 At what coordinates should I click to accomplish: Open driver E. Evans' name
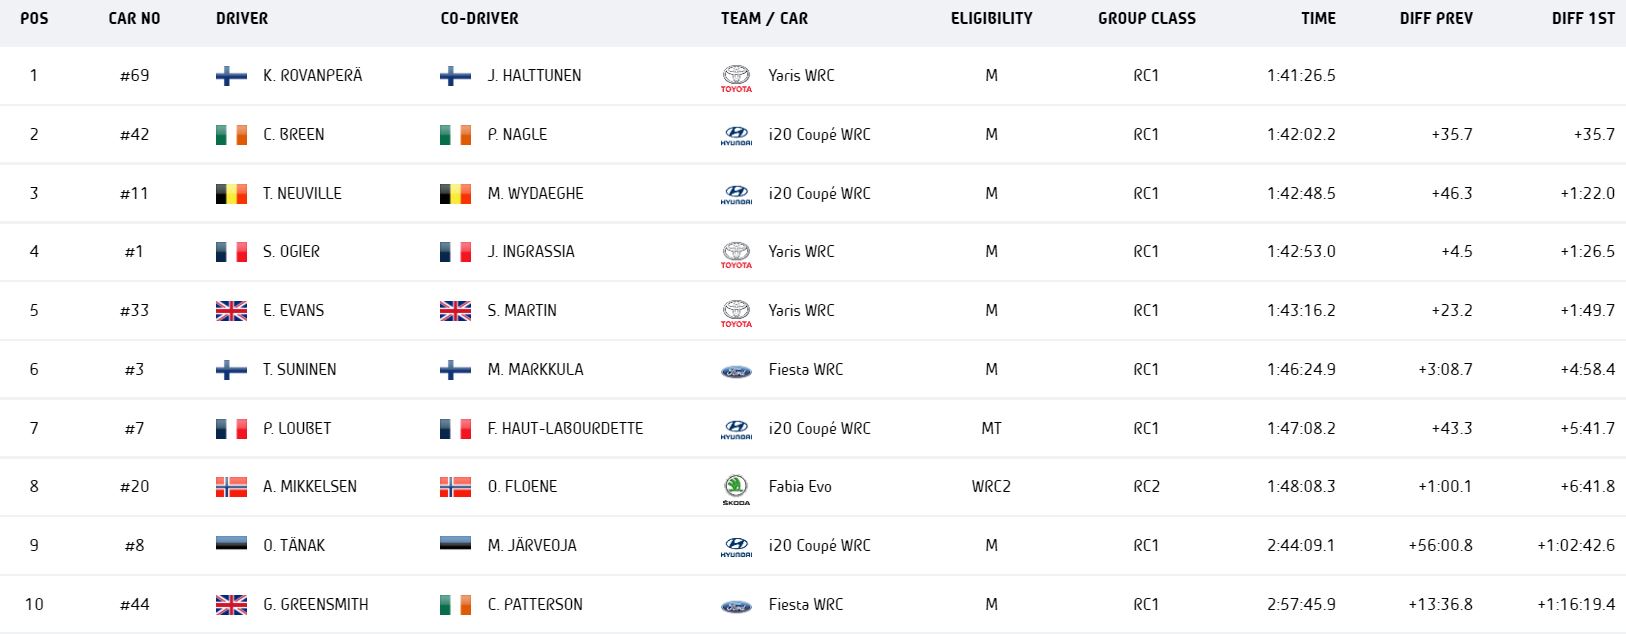[x=293, y=311]
